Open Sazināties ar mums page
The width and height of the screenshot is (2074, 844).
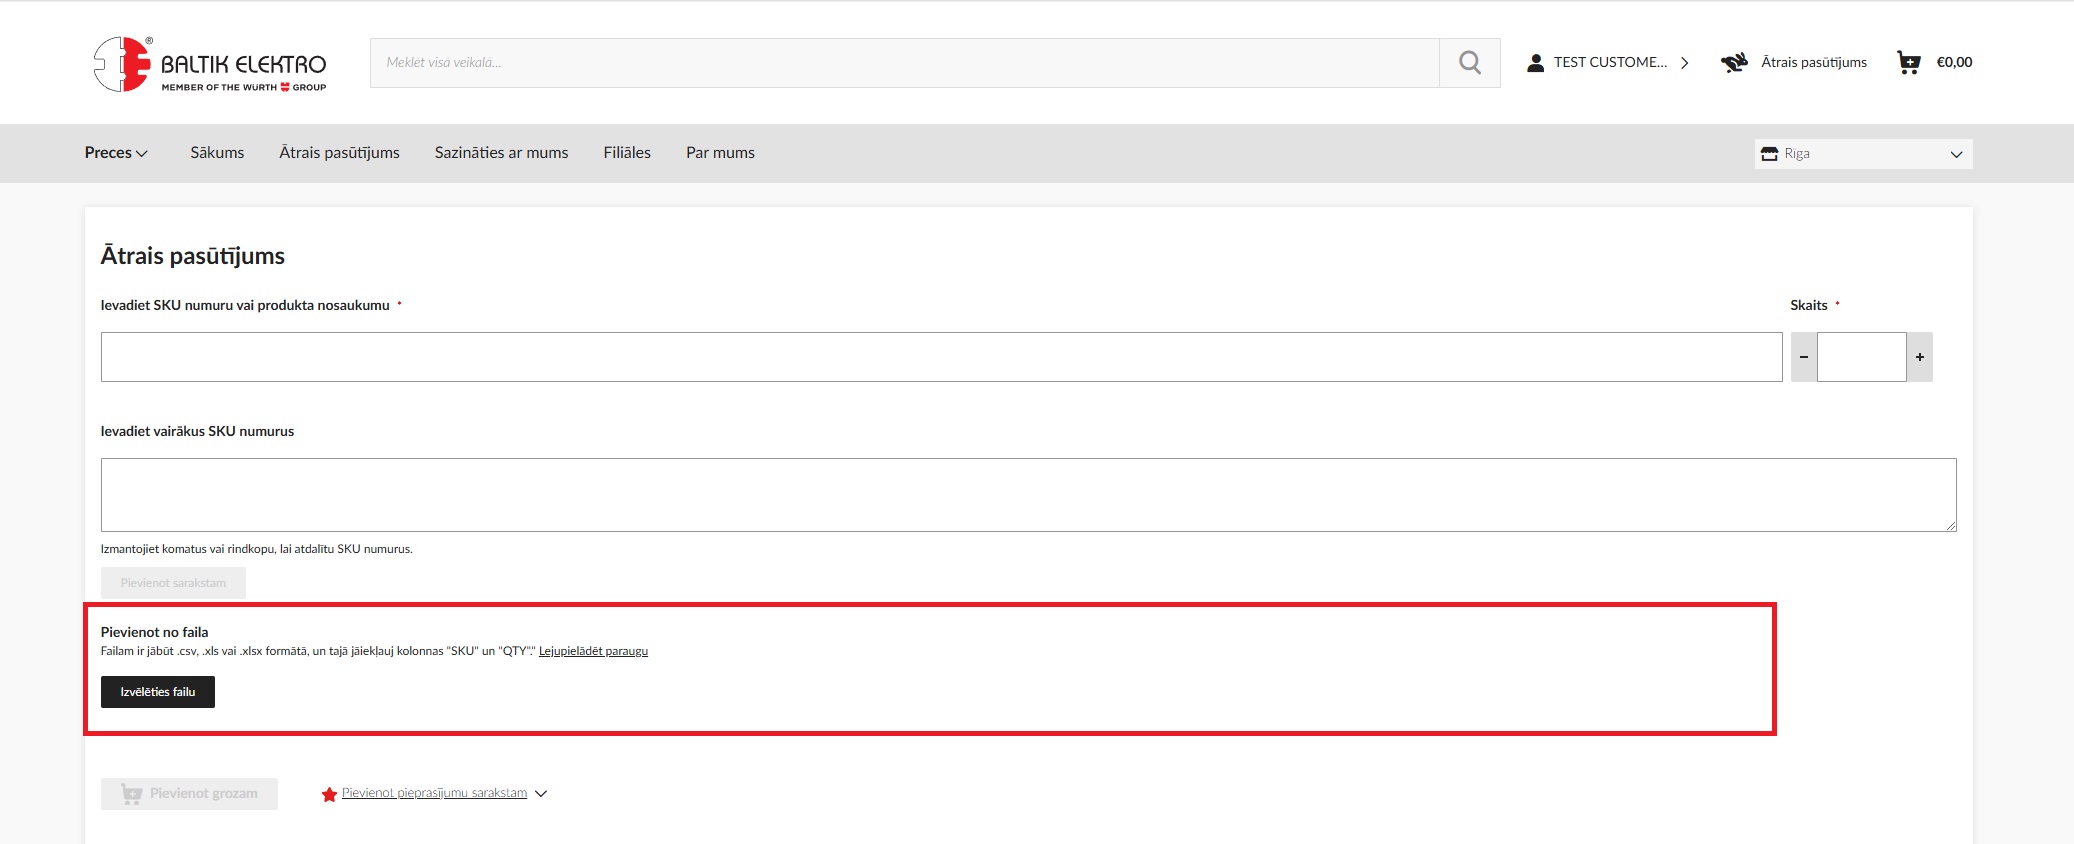[x=501, y=153]
